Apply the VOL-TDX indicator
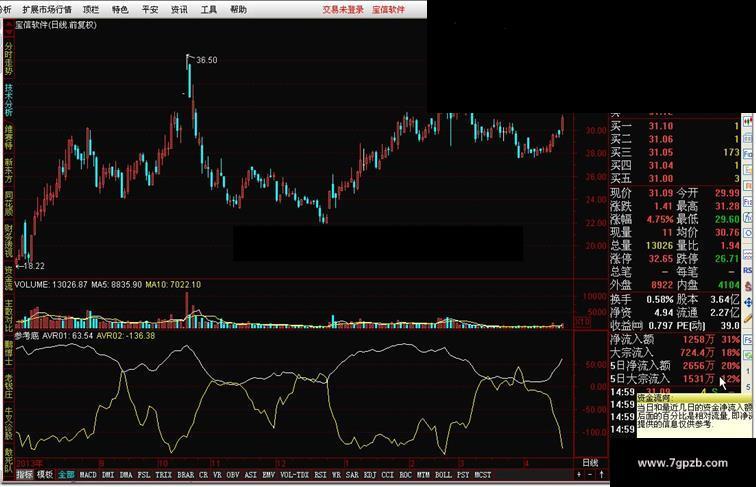This screenshot has width=756, height=487. (x=295, y=475)
